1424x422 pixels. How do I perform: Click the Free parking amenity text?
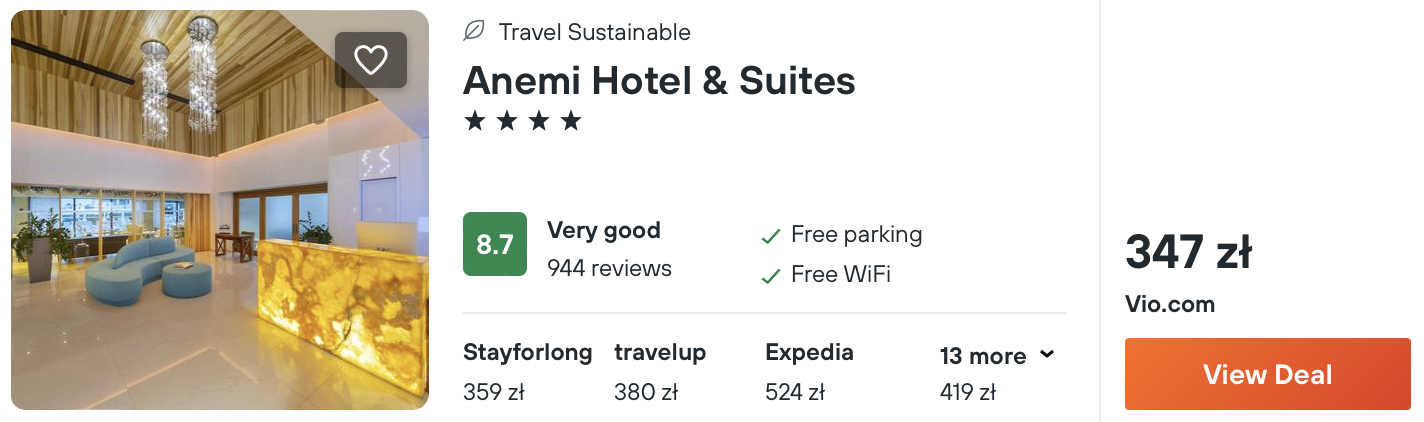coord(856,235)
